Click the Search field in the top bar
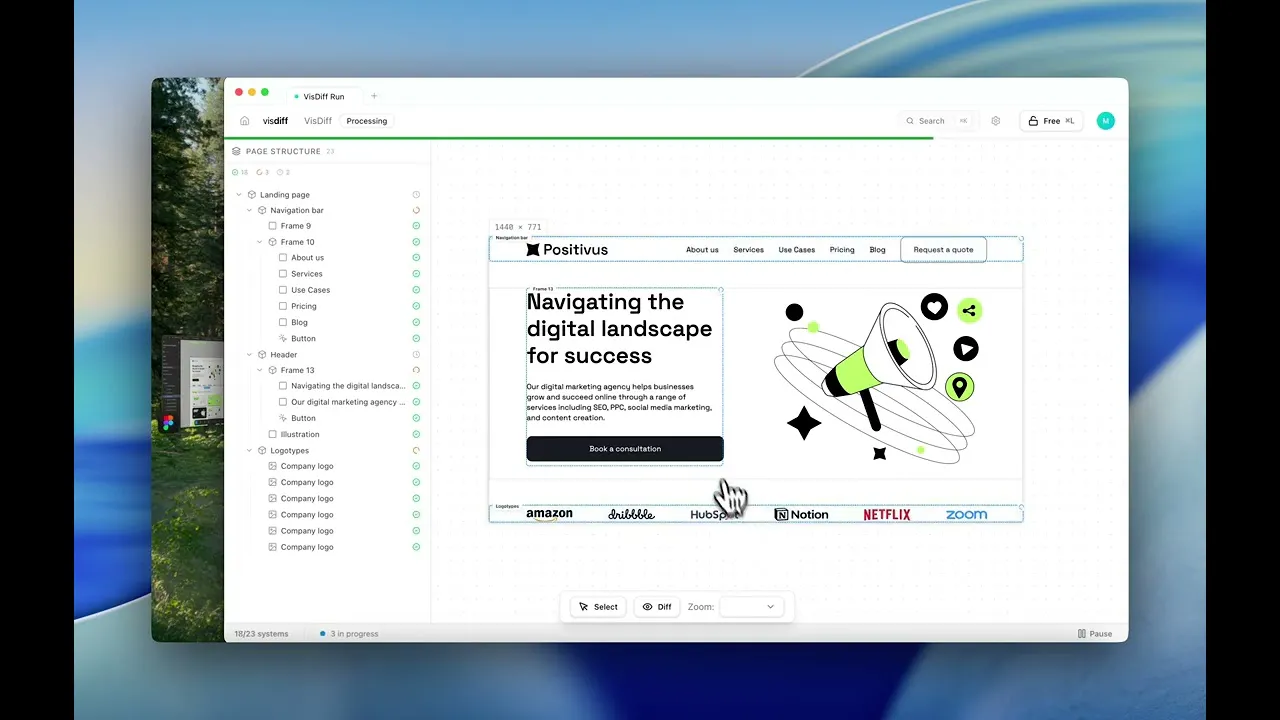The image size is (1280, 720). point(937,121)
